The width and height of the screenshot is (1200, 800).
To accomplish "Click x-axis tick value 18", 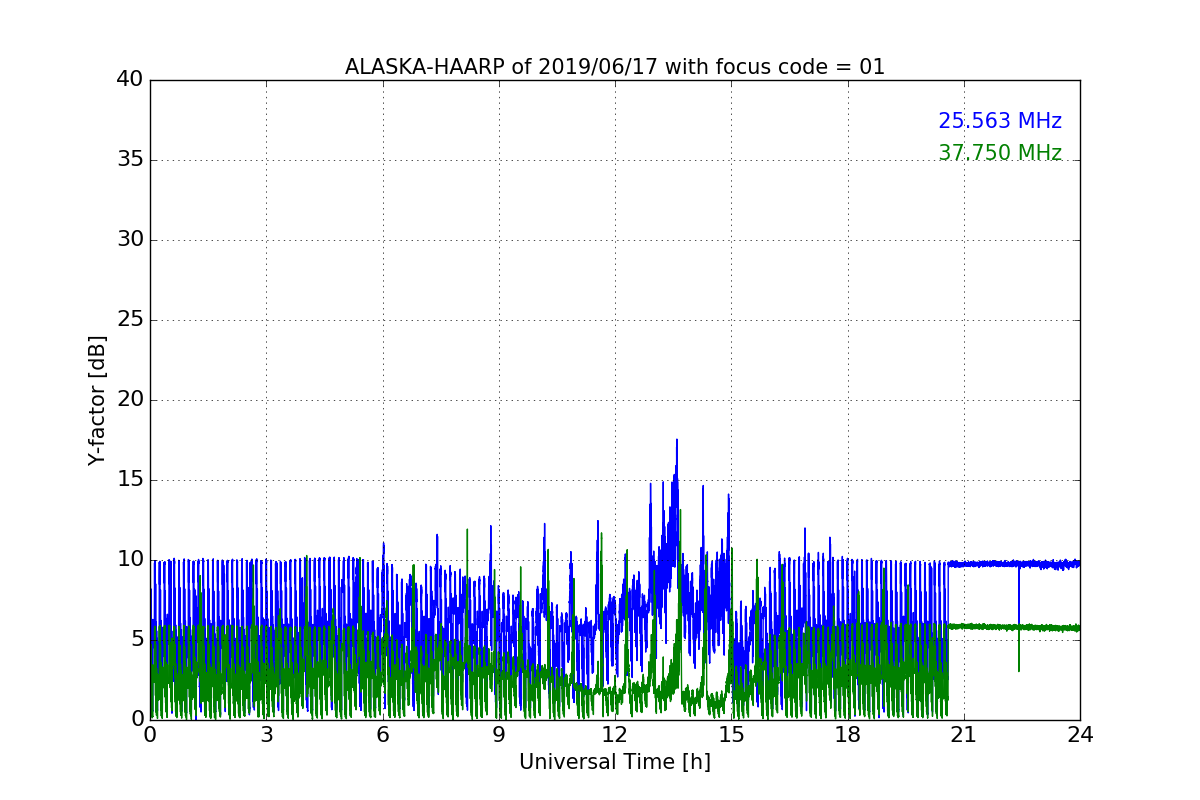I will [x=848, y=735].
